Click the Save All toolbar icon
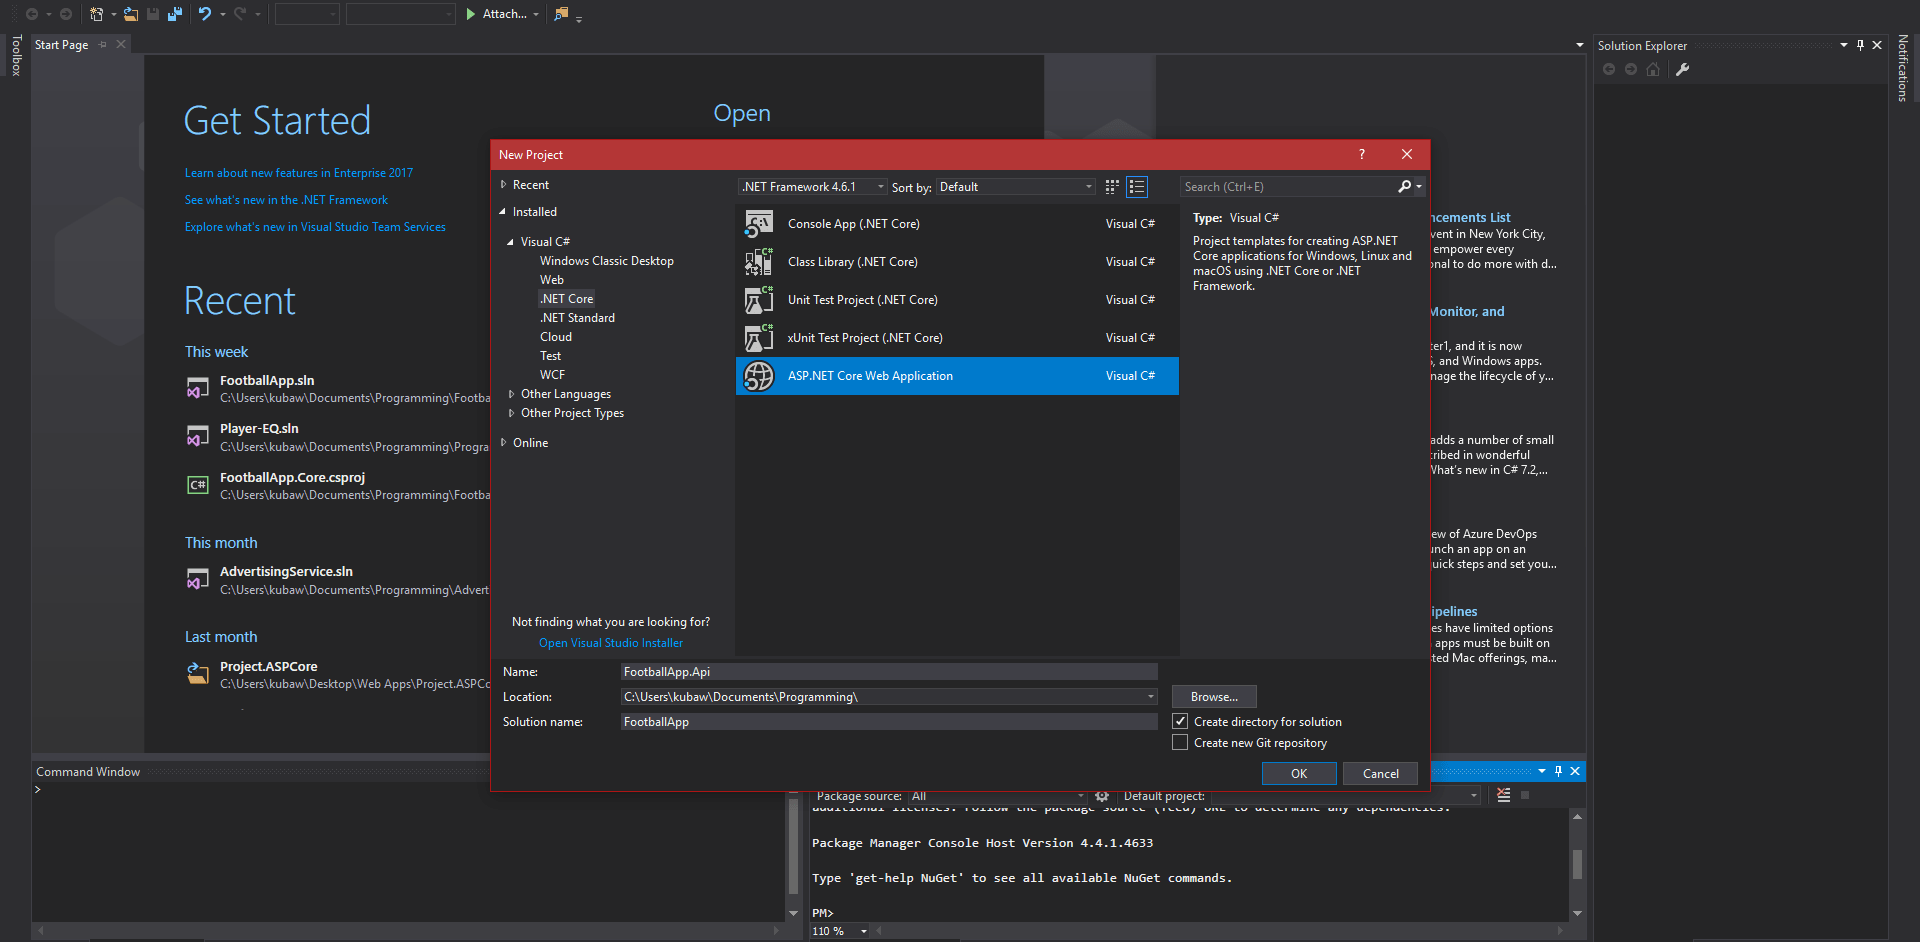 click(175, 14)
